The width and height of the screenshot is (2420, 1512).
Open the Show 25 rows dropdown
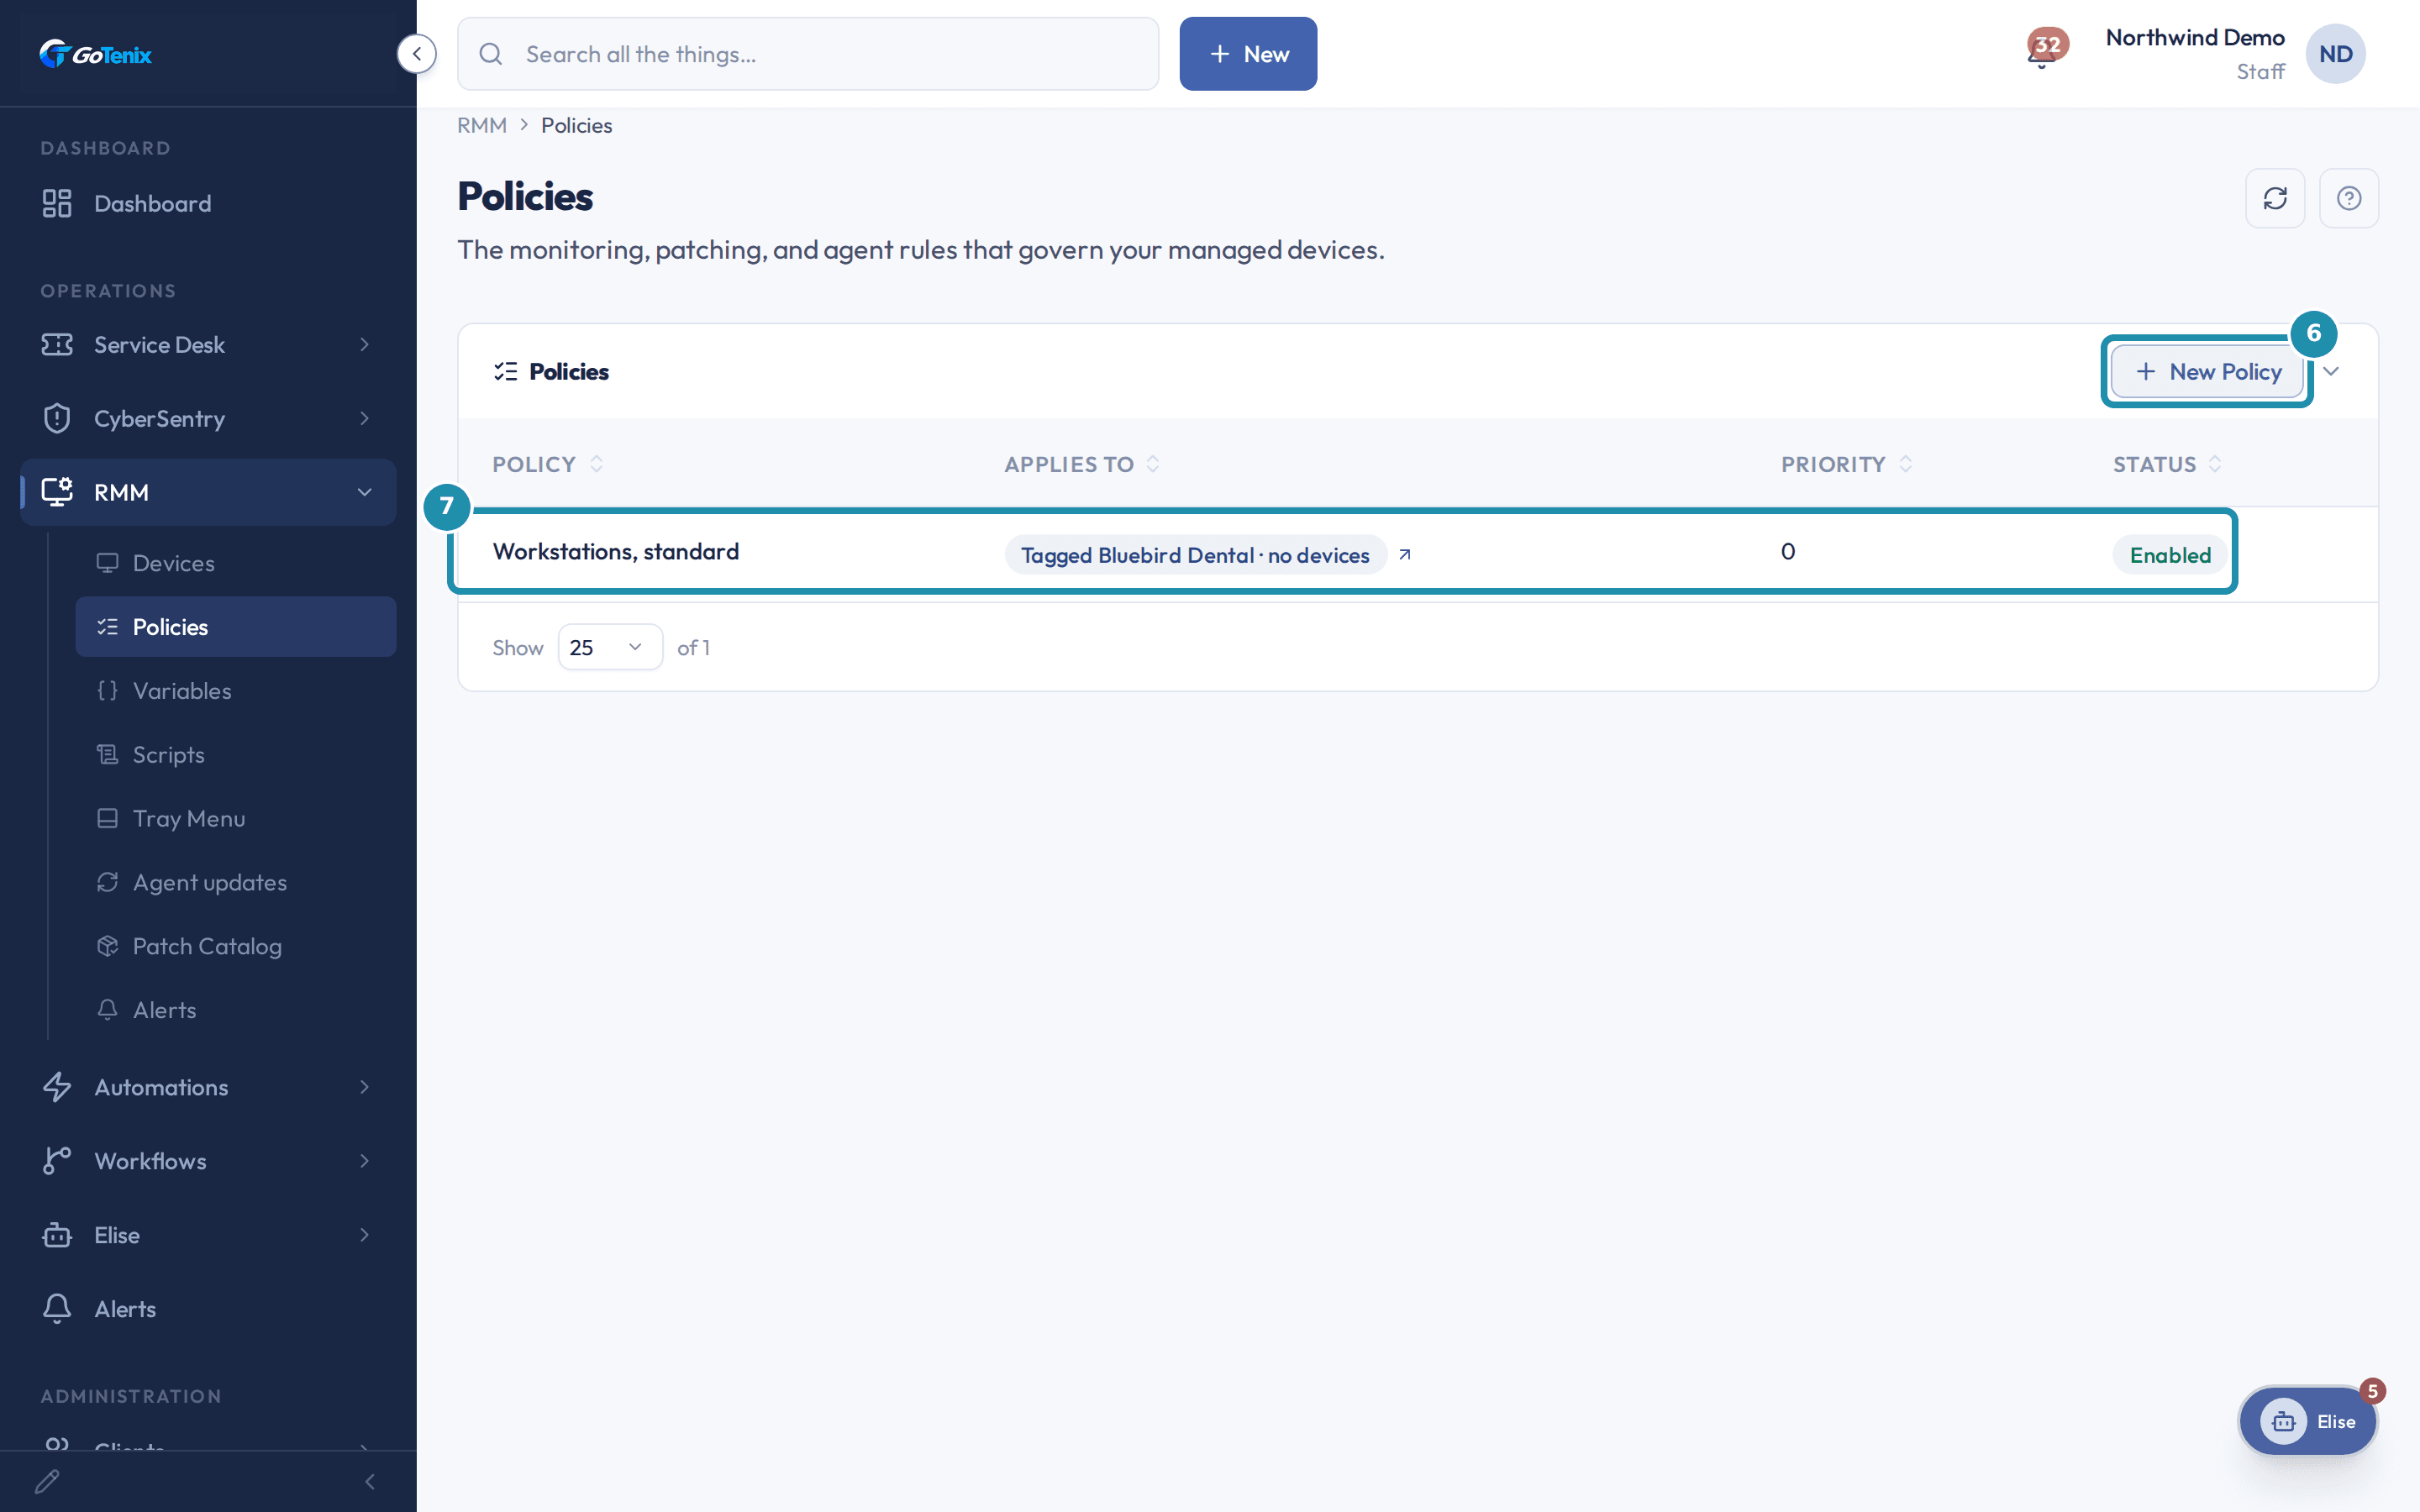[610, 647]
